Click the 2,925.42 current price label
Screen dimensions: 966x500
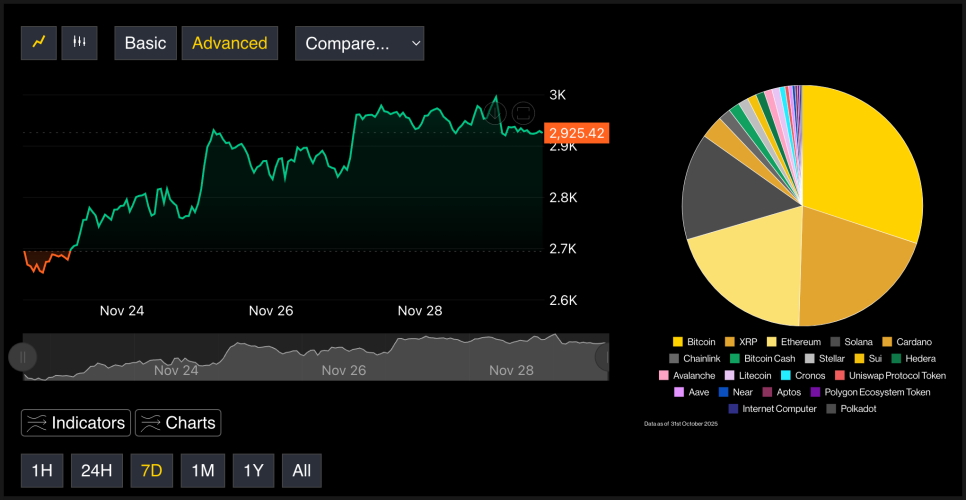point(578,133)
